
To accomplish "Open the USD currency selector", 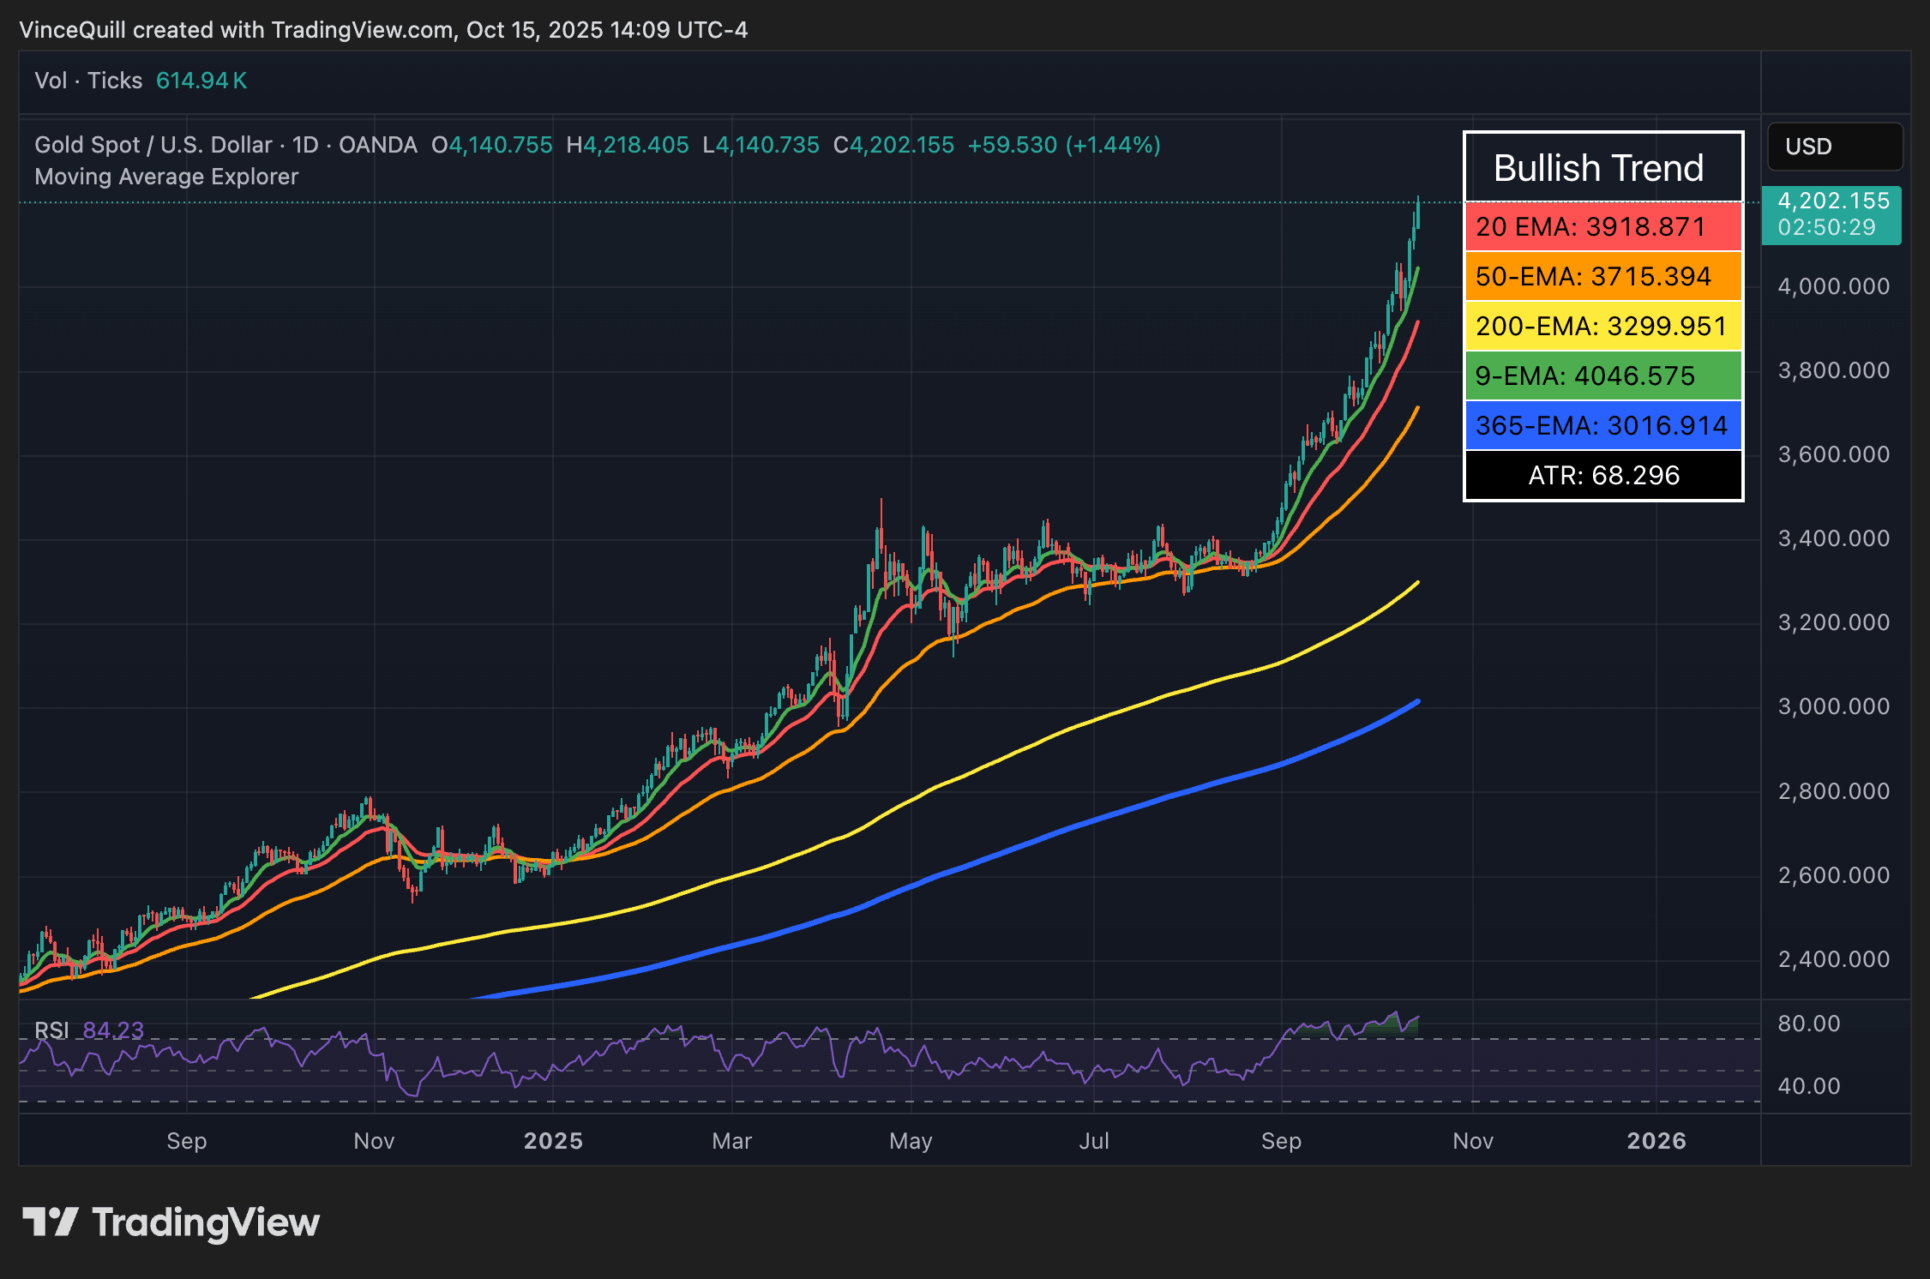I will [x=1834, y=147].
